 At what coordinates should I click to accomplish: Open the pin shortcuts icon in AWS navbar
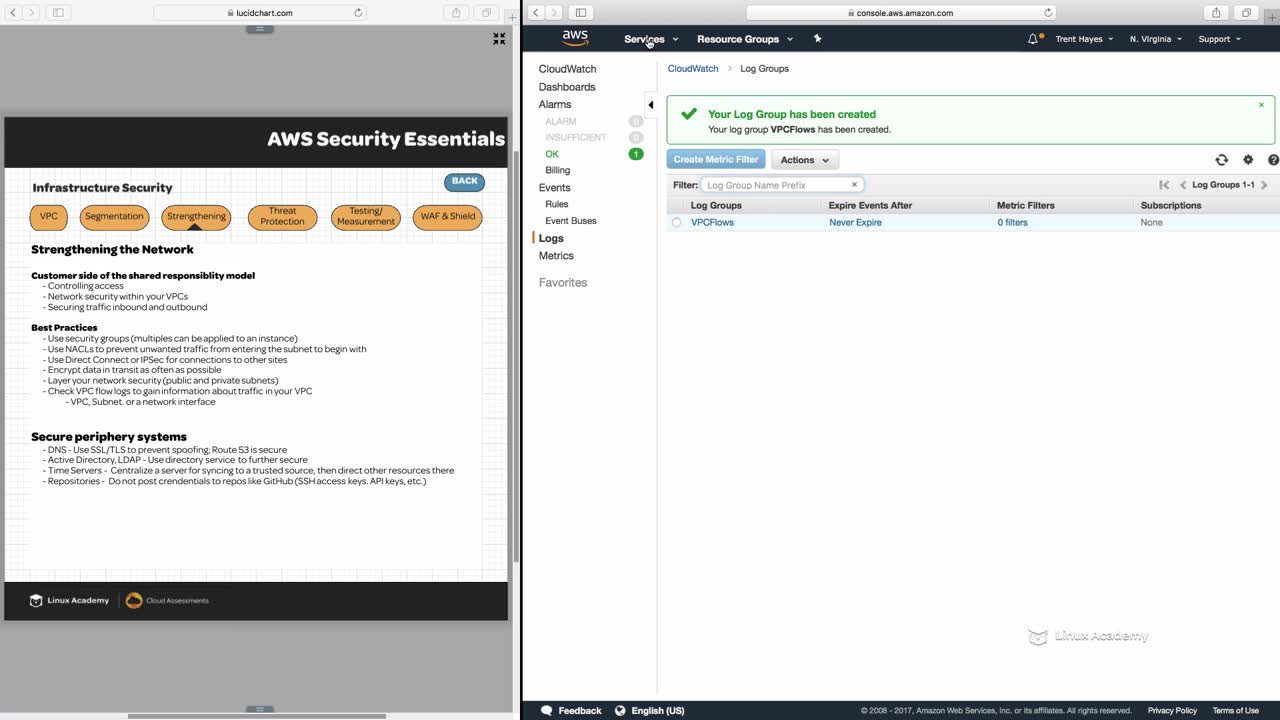(x=817, y=39)
